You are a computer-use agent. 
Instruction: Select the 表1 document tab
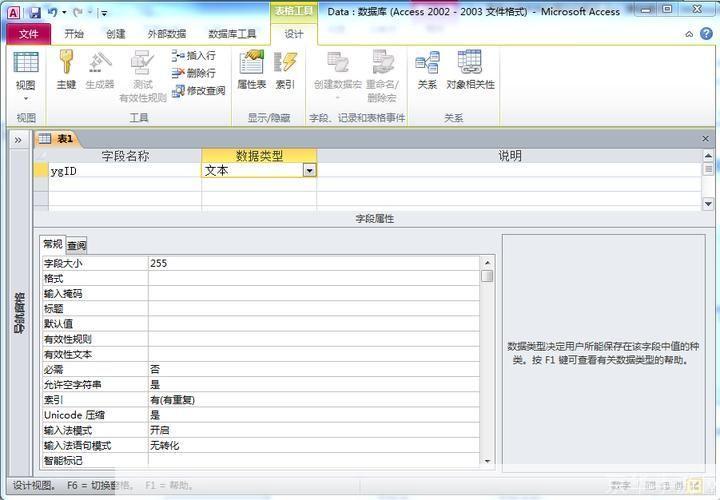click(57, 139)
